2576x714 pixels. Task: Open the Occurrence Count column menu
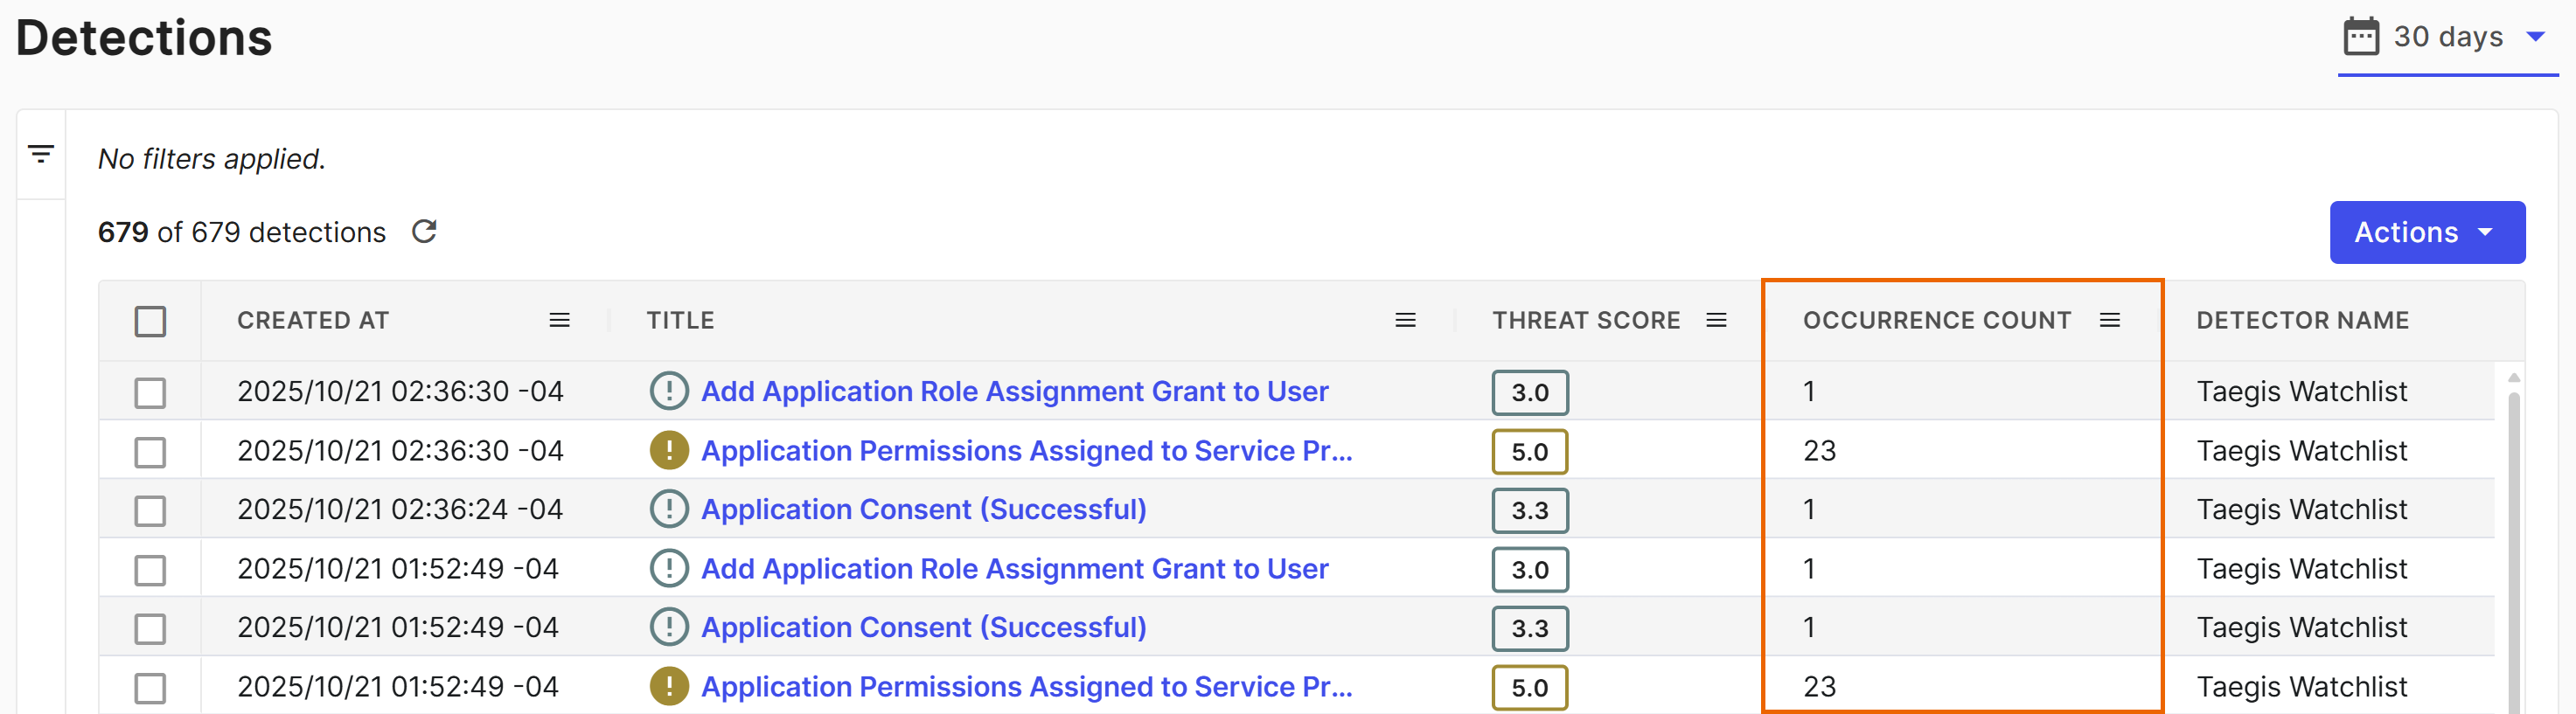coord(2109,320)
